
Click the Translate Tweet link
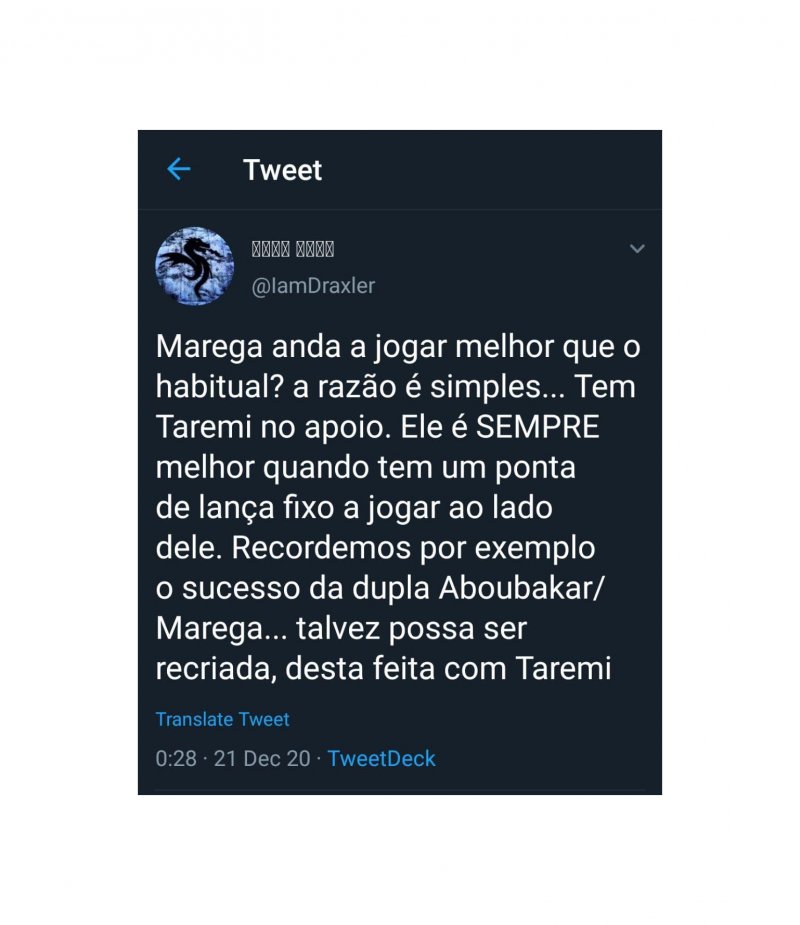click(x=222, y=719)
